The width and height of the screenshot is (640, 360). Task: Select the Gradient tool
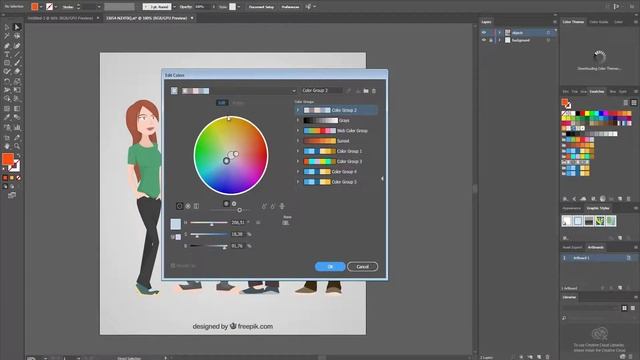tap(17, 109)
